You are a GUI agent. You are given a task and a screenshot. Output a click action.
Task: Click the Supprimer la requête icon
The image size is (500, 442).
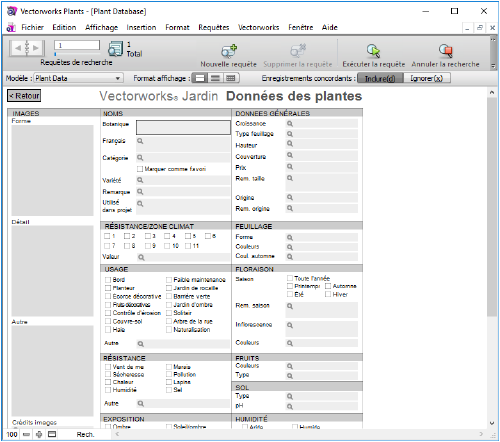(298, 51)
